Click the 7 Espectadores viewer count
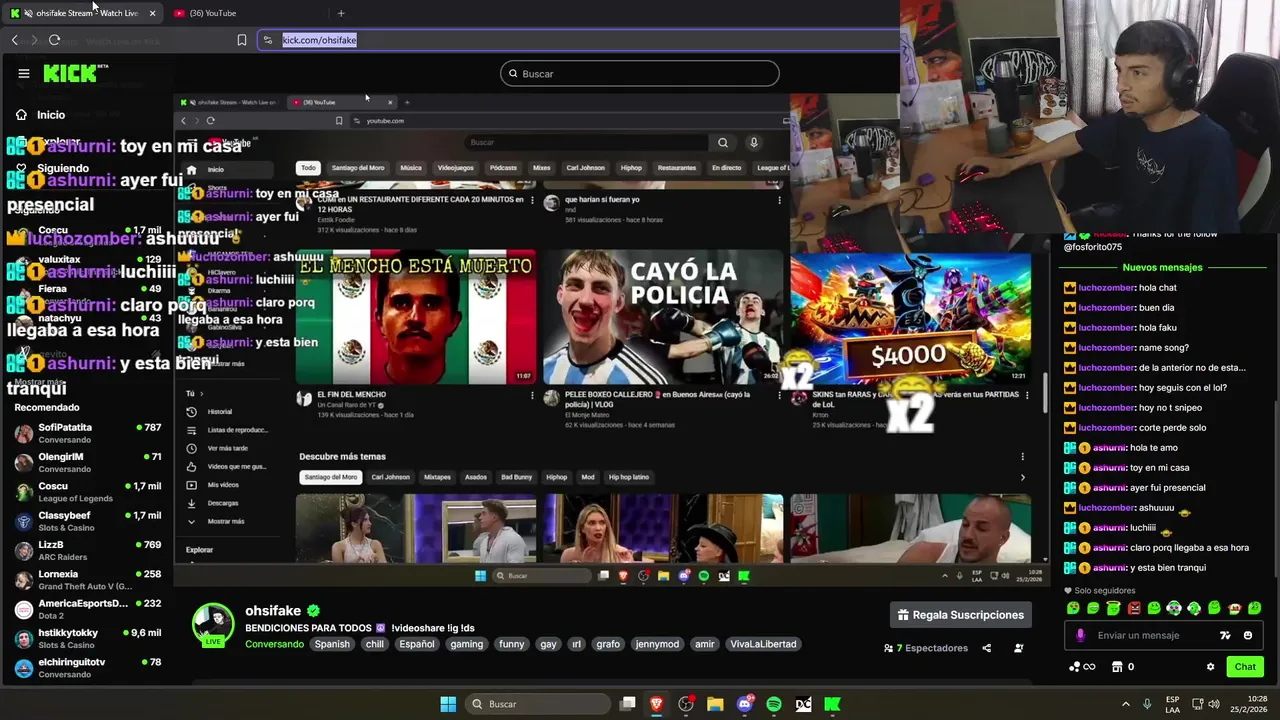The width and height of the screenshot is (1280, 720). pyautogui.click(x=926, y=648)
